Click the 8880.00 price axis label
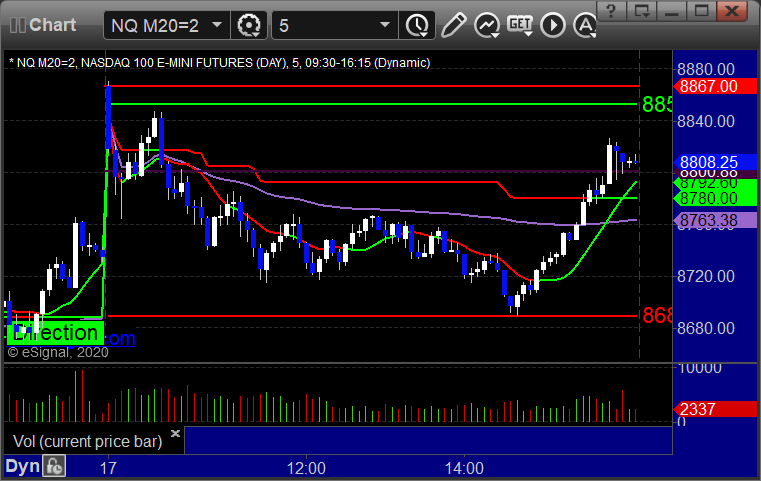Image resolution: width=761 pixels, height=481 pixels. [706, 69]
